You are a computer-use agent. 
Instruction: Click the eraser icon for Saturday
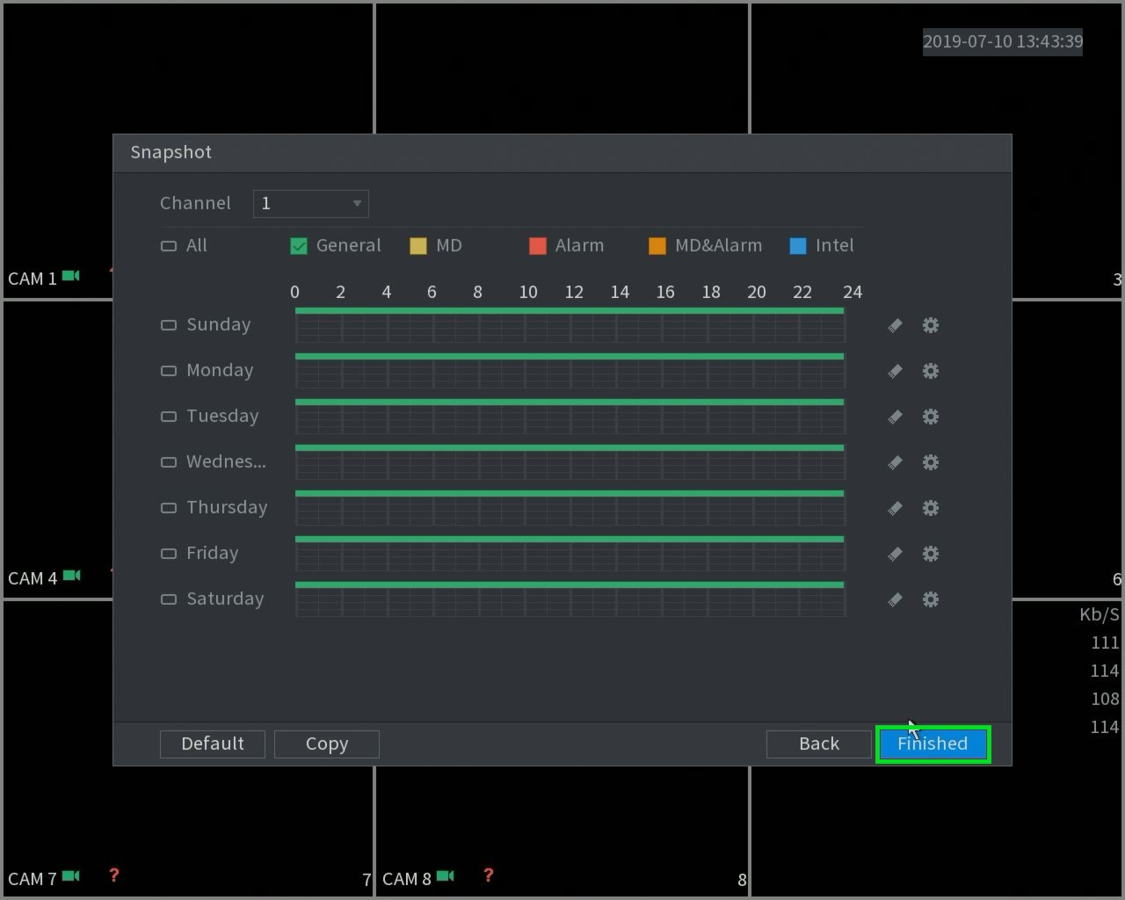point(895,600)
